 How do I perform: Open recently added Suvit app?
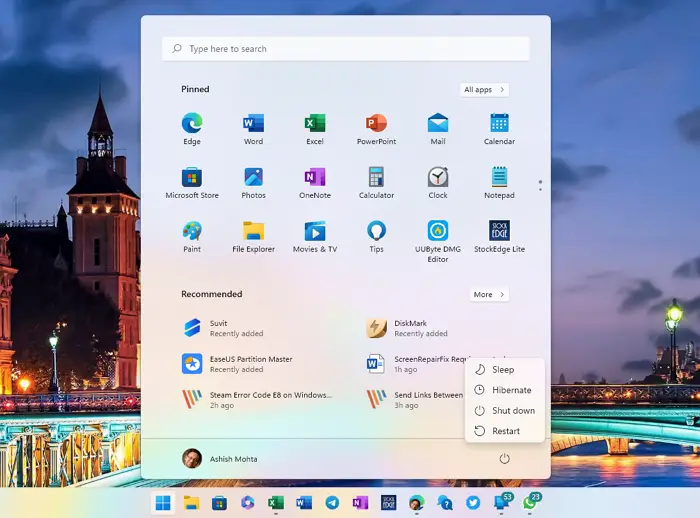[x=223, y=328]
